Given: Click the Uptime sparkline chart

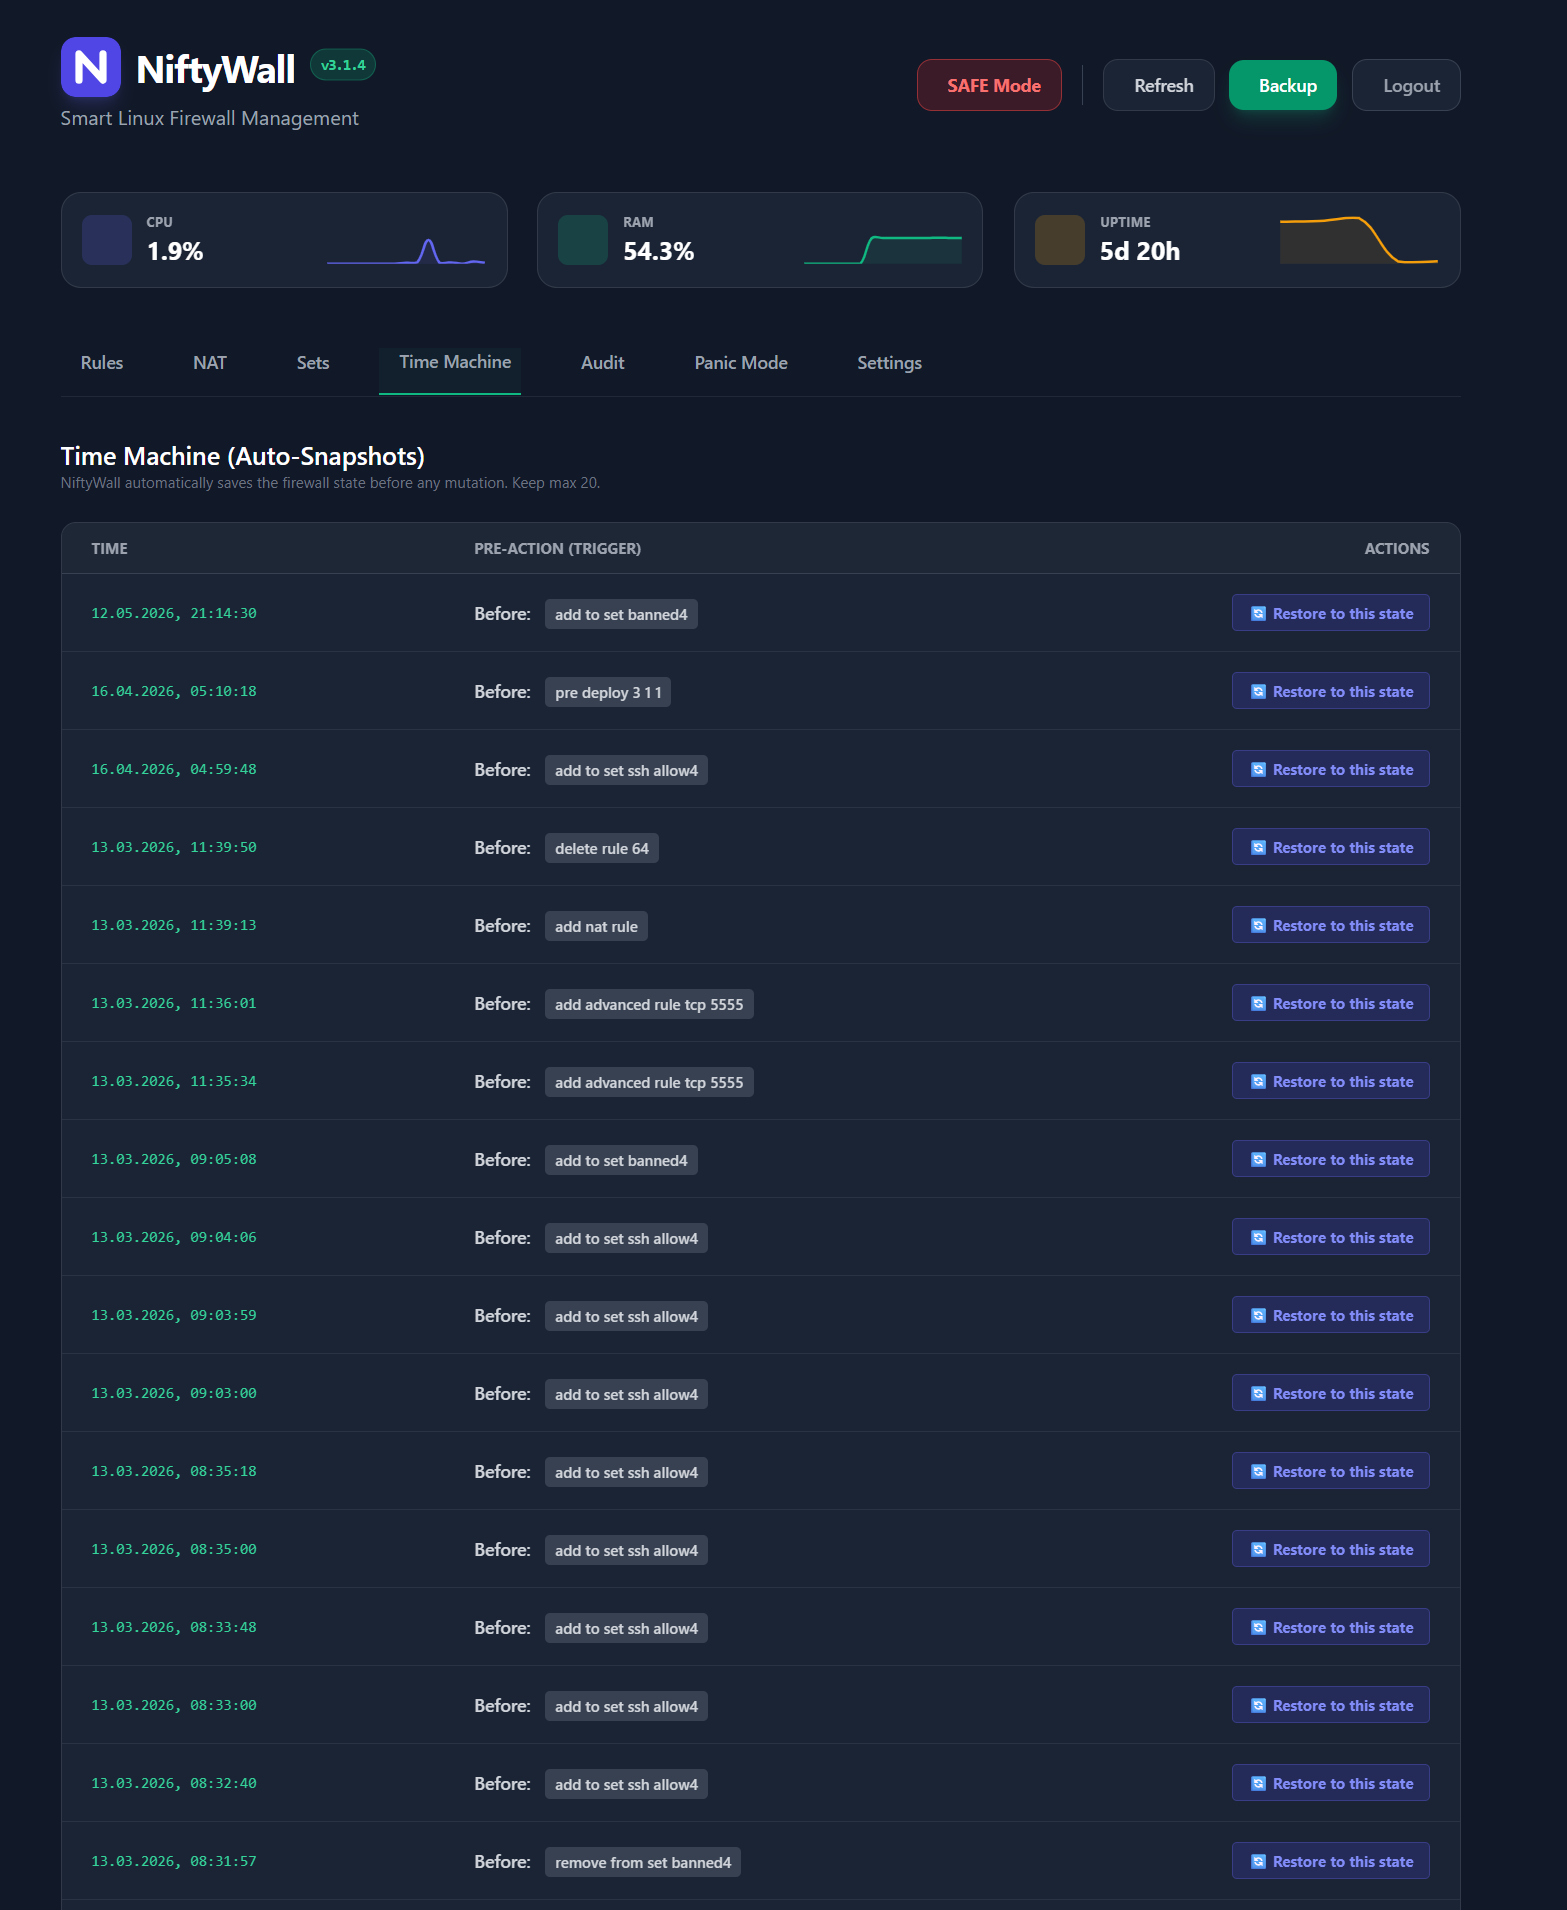Looking at the screenshot, I should (1359, 240).
